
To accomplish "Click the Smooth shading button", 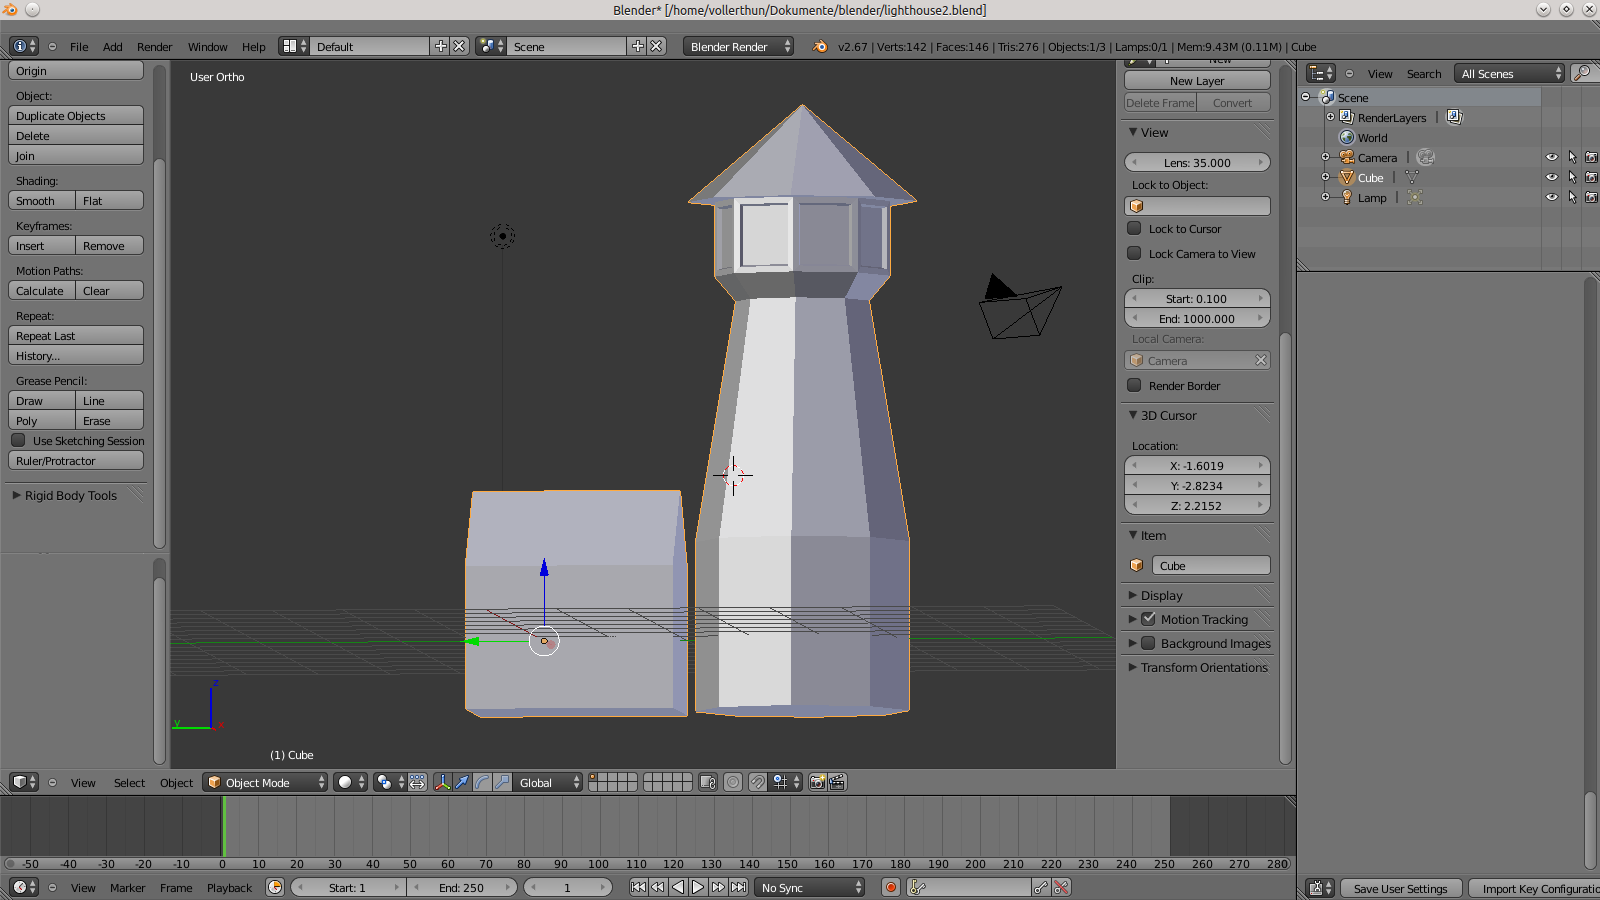I will coord(41,200).
